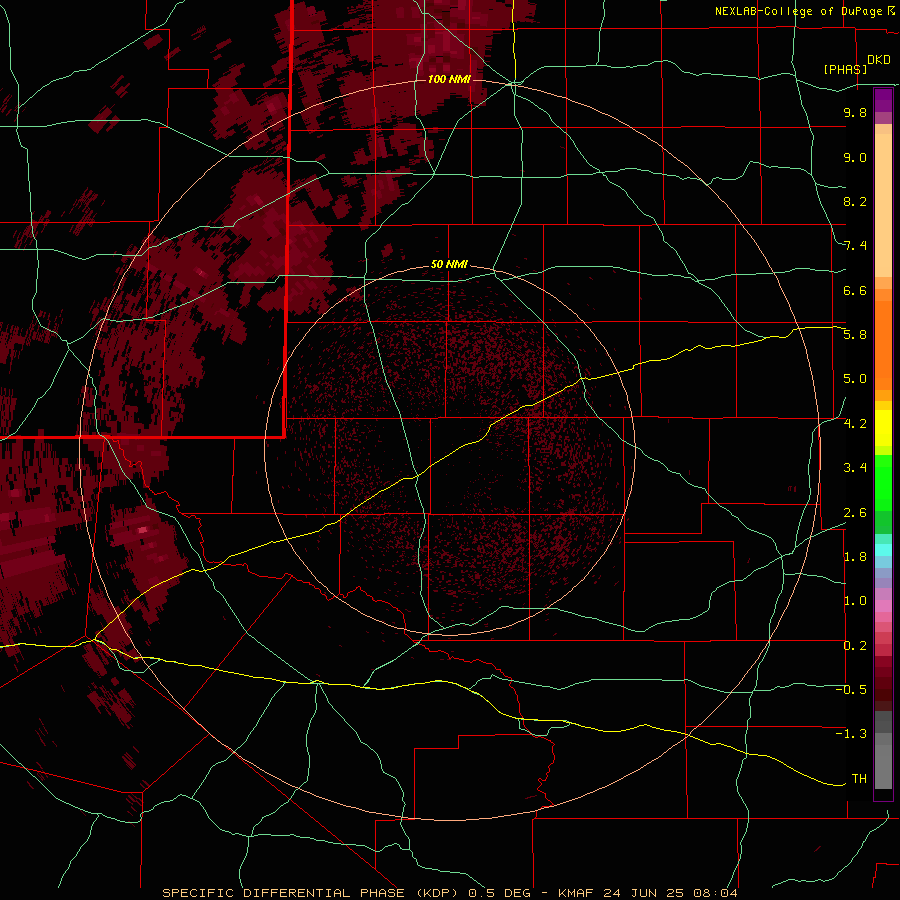The image size is (900, 900).
Task: Select the 100 NMI range ring label
Action: click(x=449, y=79)
